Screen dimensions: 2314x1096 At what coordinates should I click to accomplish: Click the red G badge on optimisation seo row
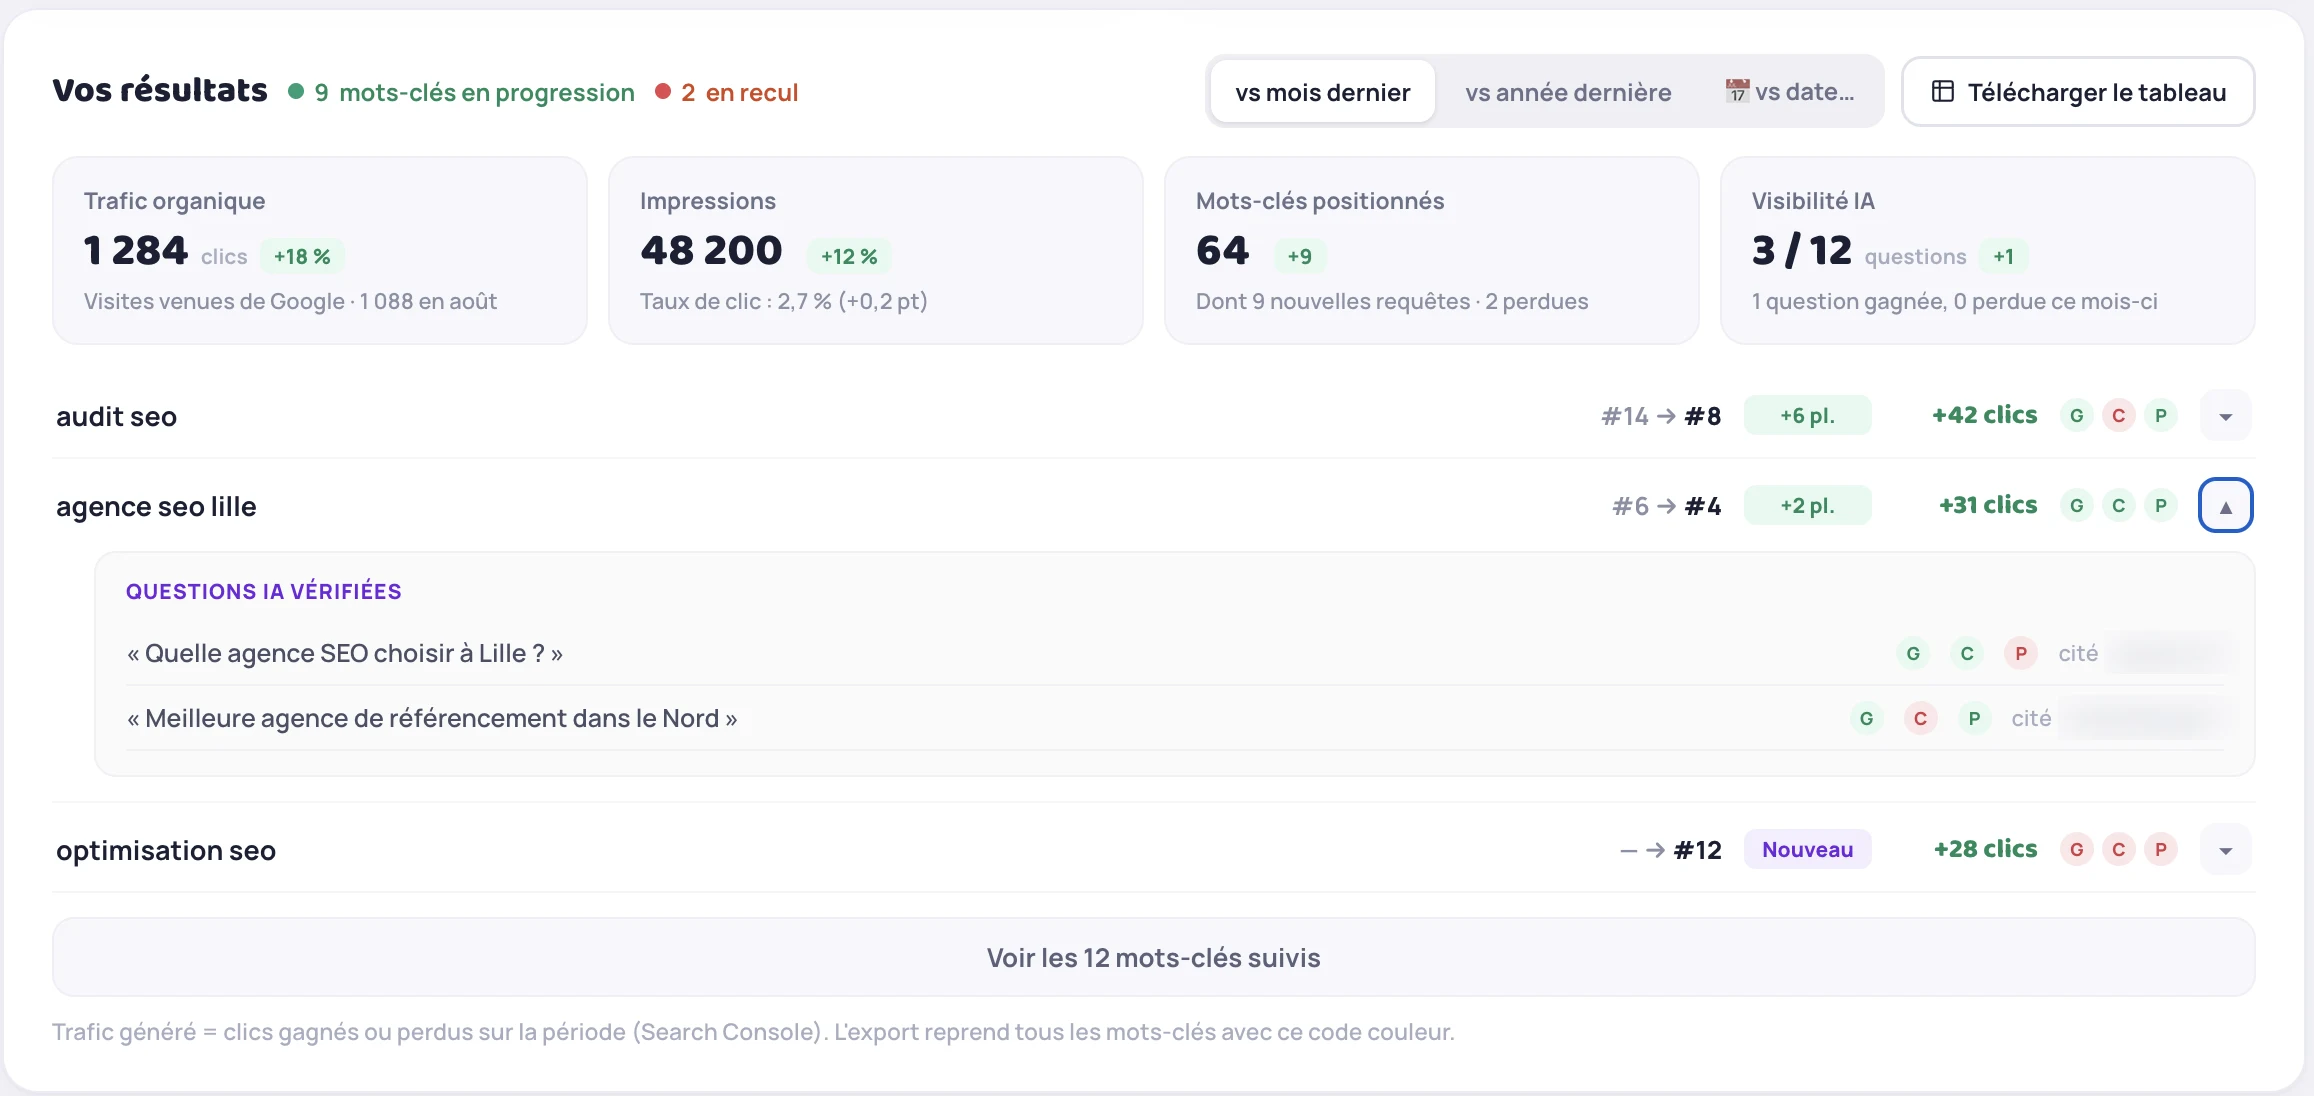point(2077,850)
